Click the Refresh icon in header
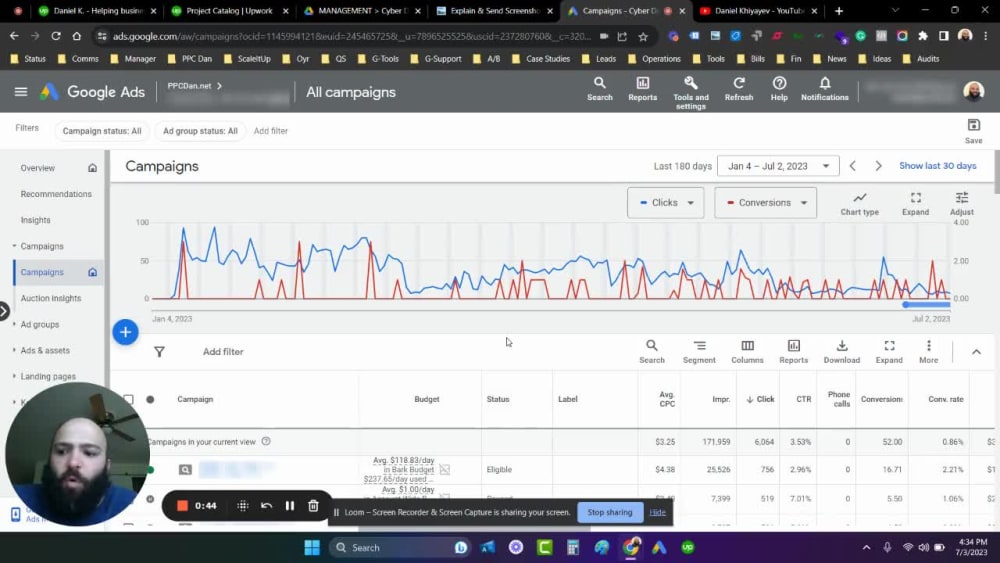Screen dimensions: 1000x563 click(x=739, y=89)
